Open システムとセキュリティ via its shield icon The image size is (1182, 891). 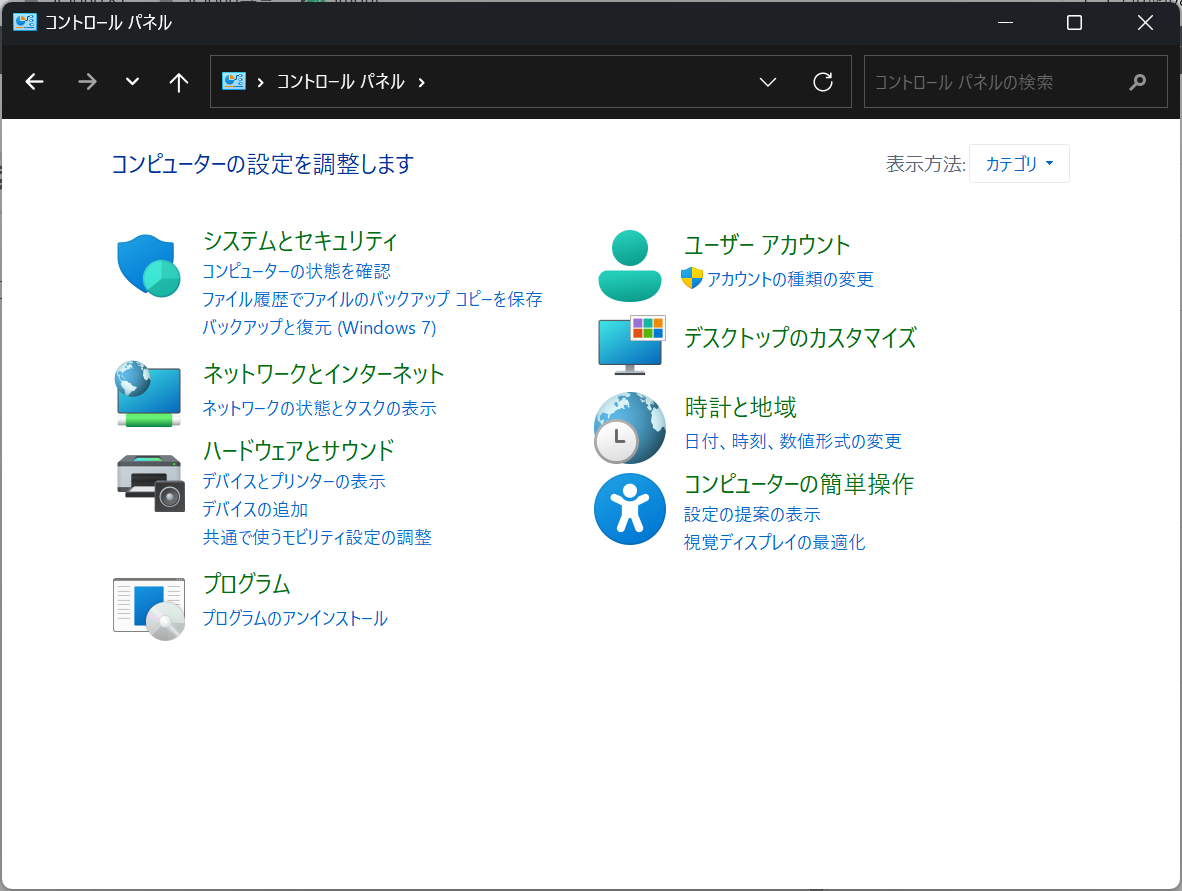(x=148, y=265)
